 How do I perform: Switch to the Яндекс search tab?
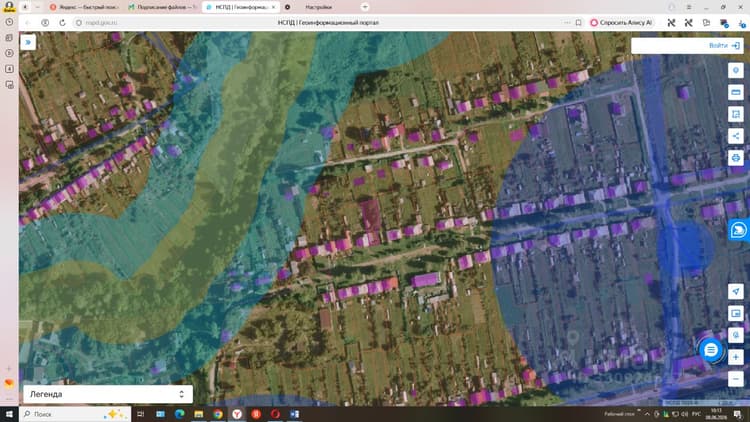[84, 7]
